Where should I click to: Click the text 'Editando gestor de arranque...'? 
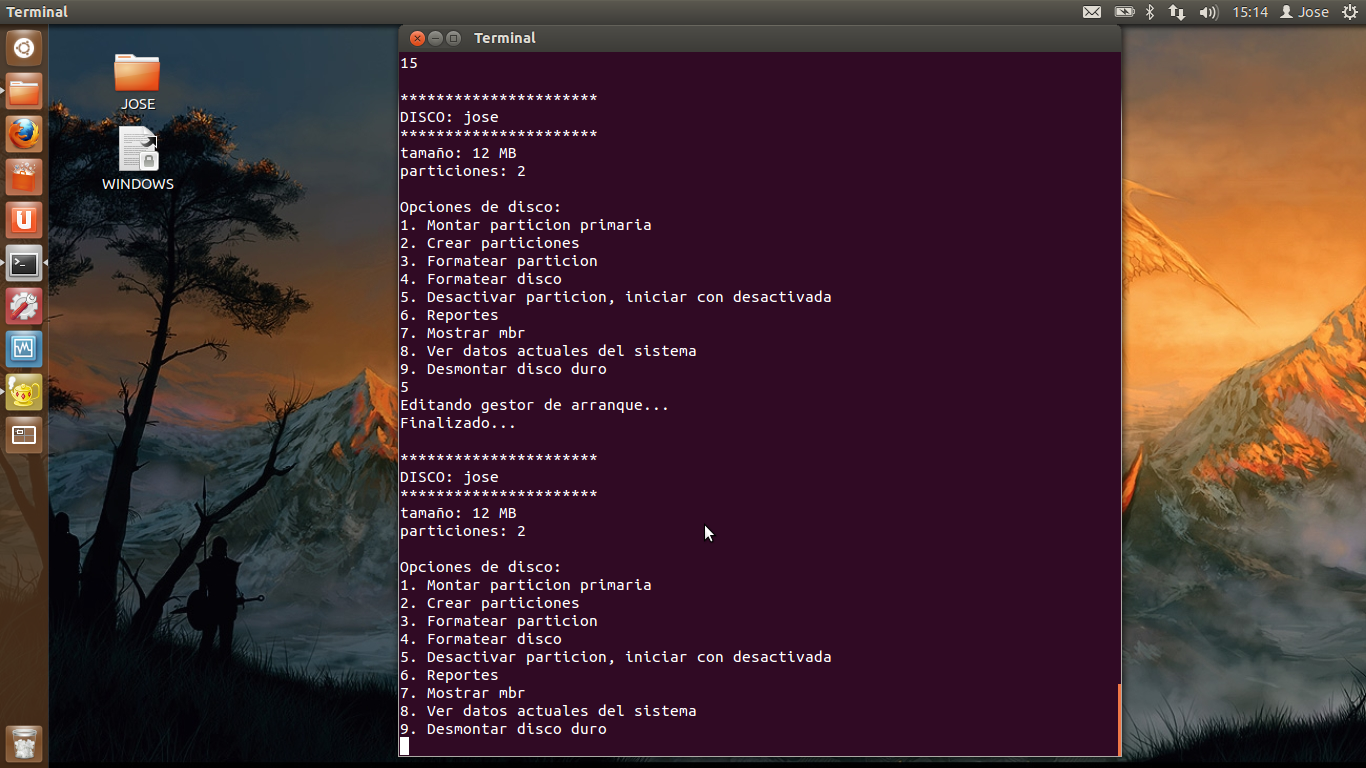(534, 405)
